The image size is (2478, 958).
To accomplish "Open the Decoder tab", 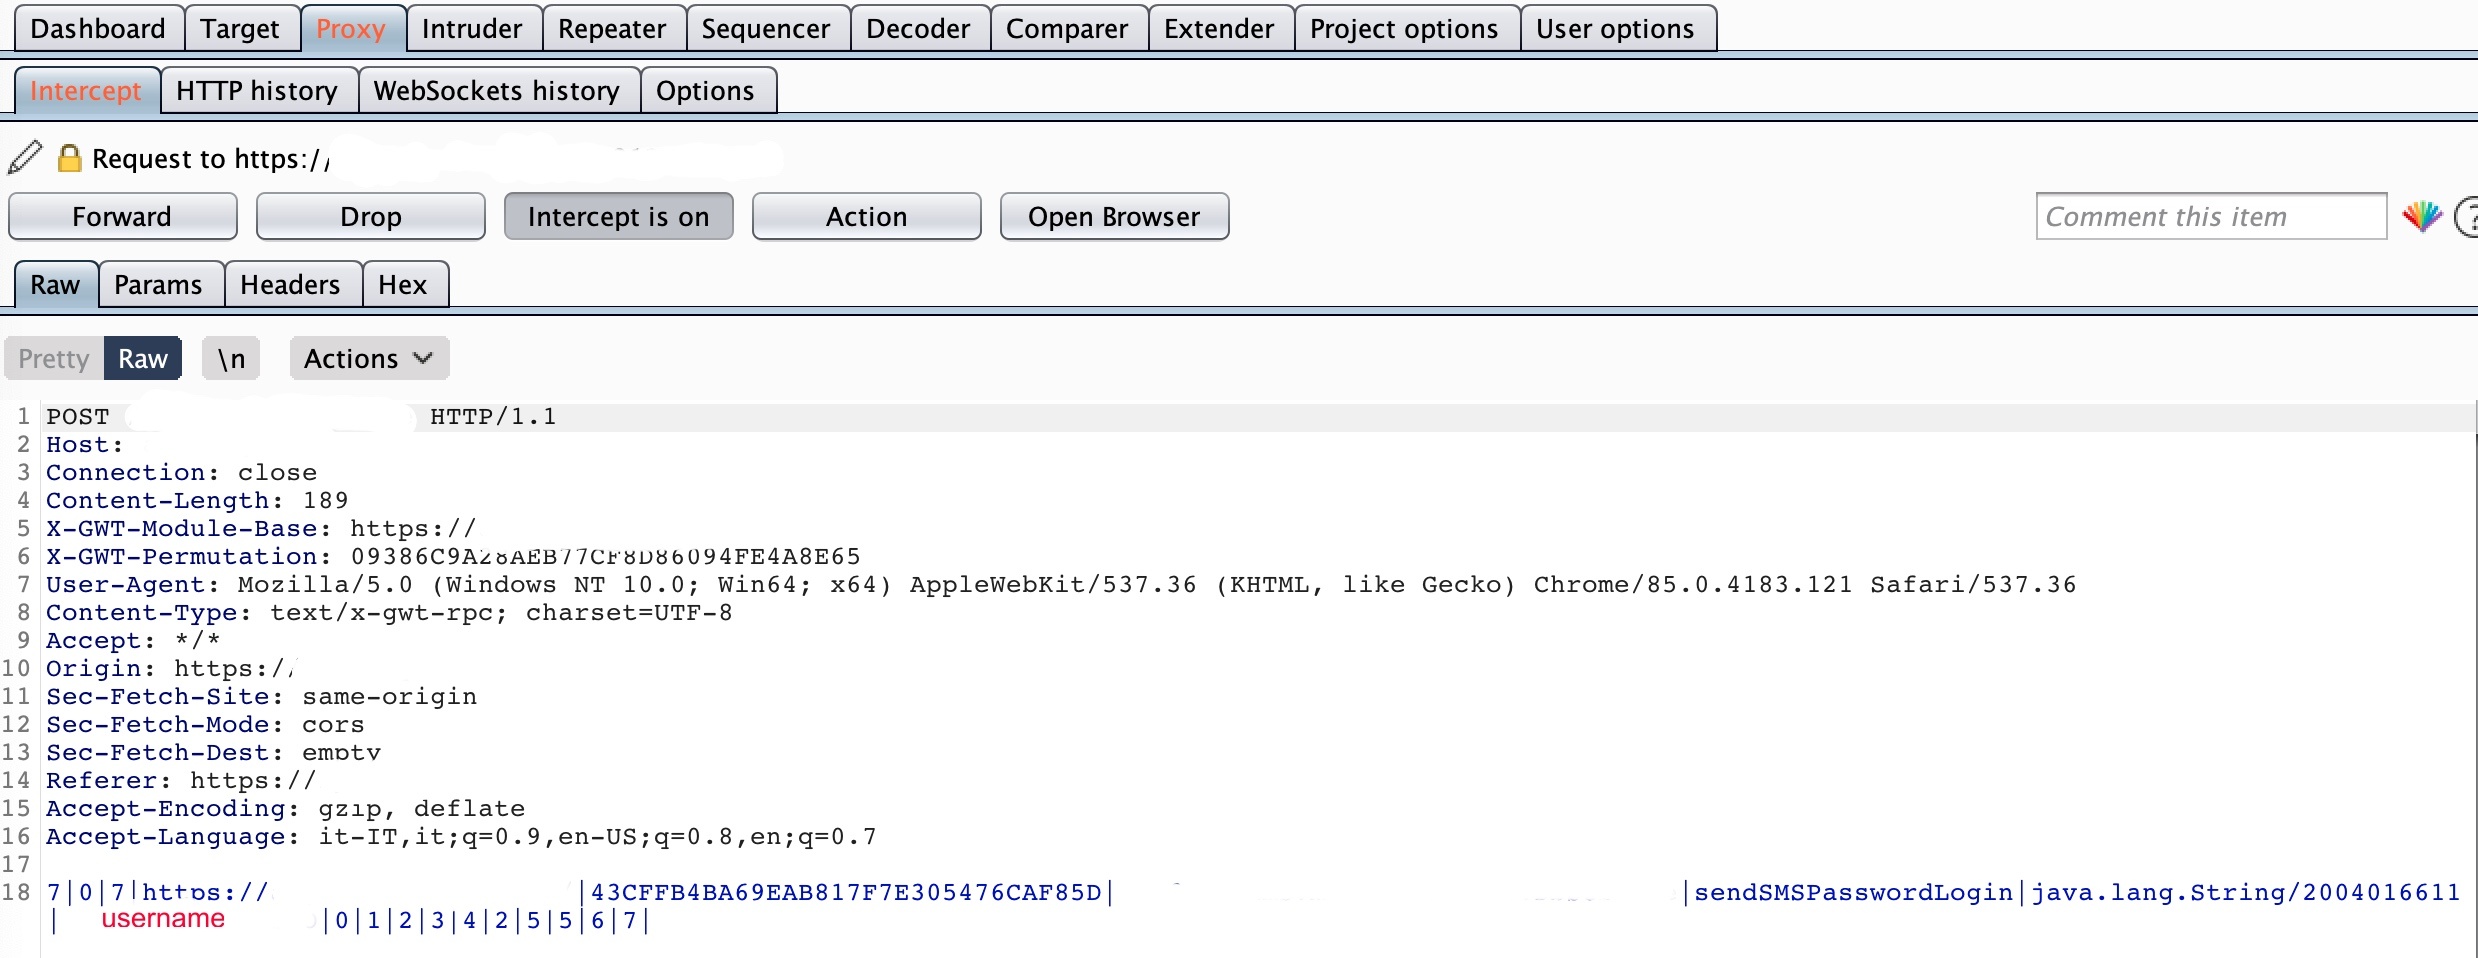I will click(918, 29).
